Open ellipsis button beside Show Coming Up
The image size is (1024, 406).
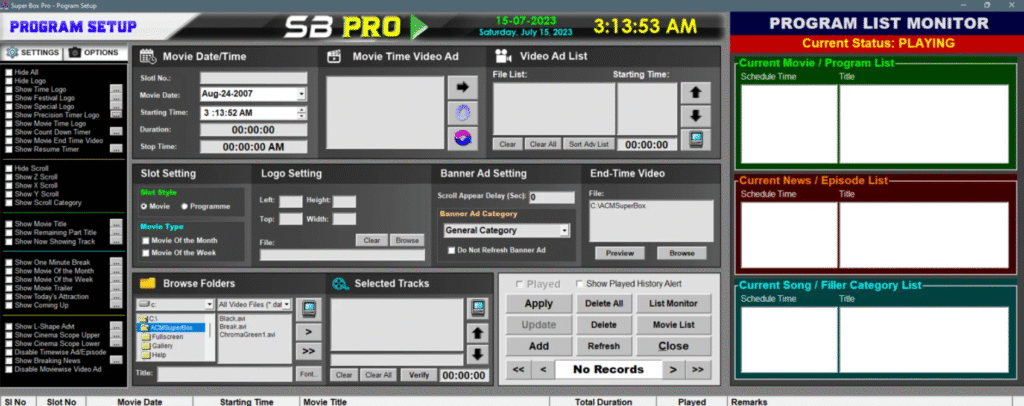116,305
